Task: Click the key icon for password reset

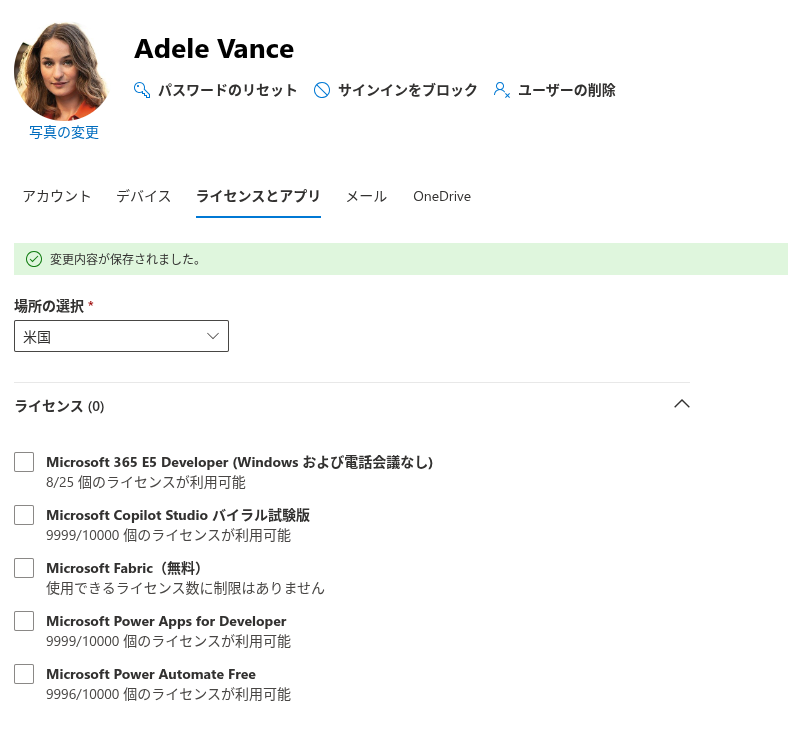Action: pos(142,90)
